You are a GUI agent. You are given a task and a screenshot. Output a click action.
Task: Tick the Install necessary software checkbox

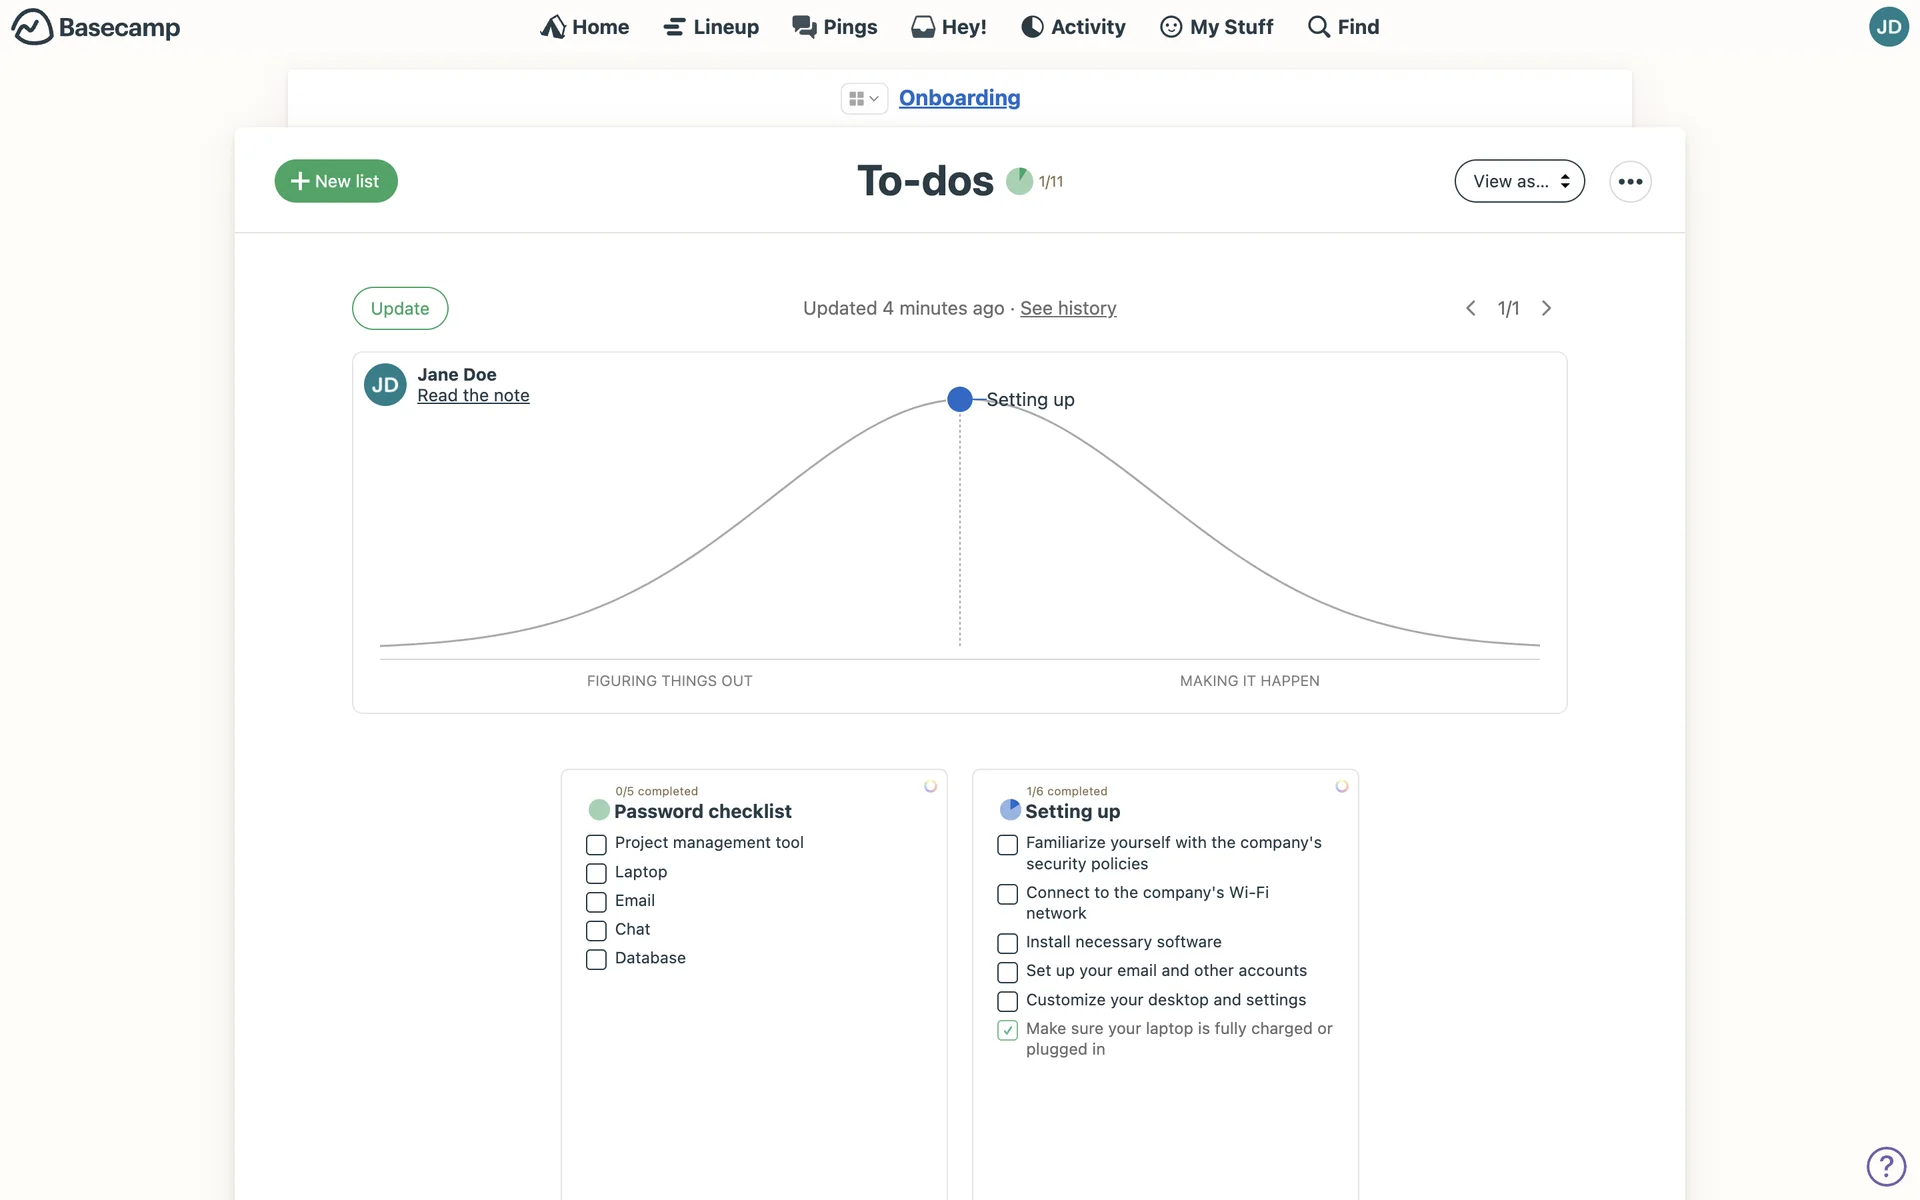(1007, 943)
